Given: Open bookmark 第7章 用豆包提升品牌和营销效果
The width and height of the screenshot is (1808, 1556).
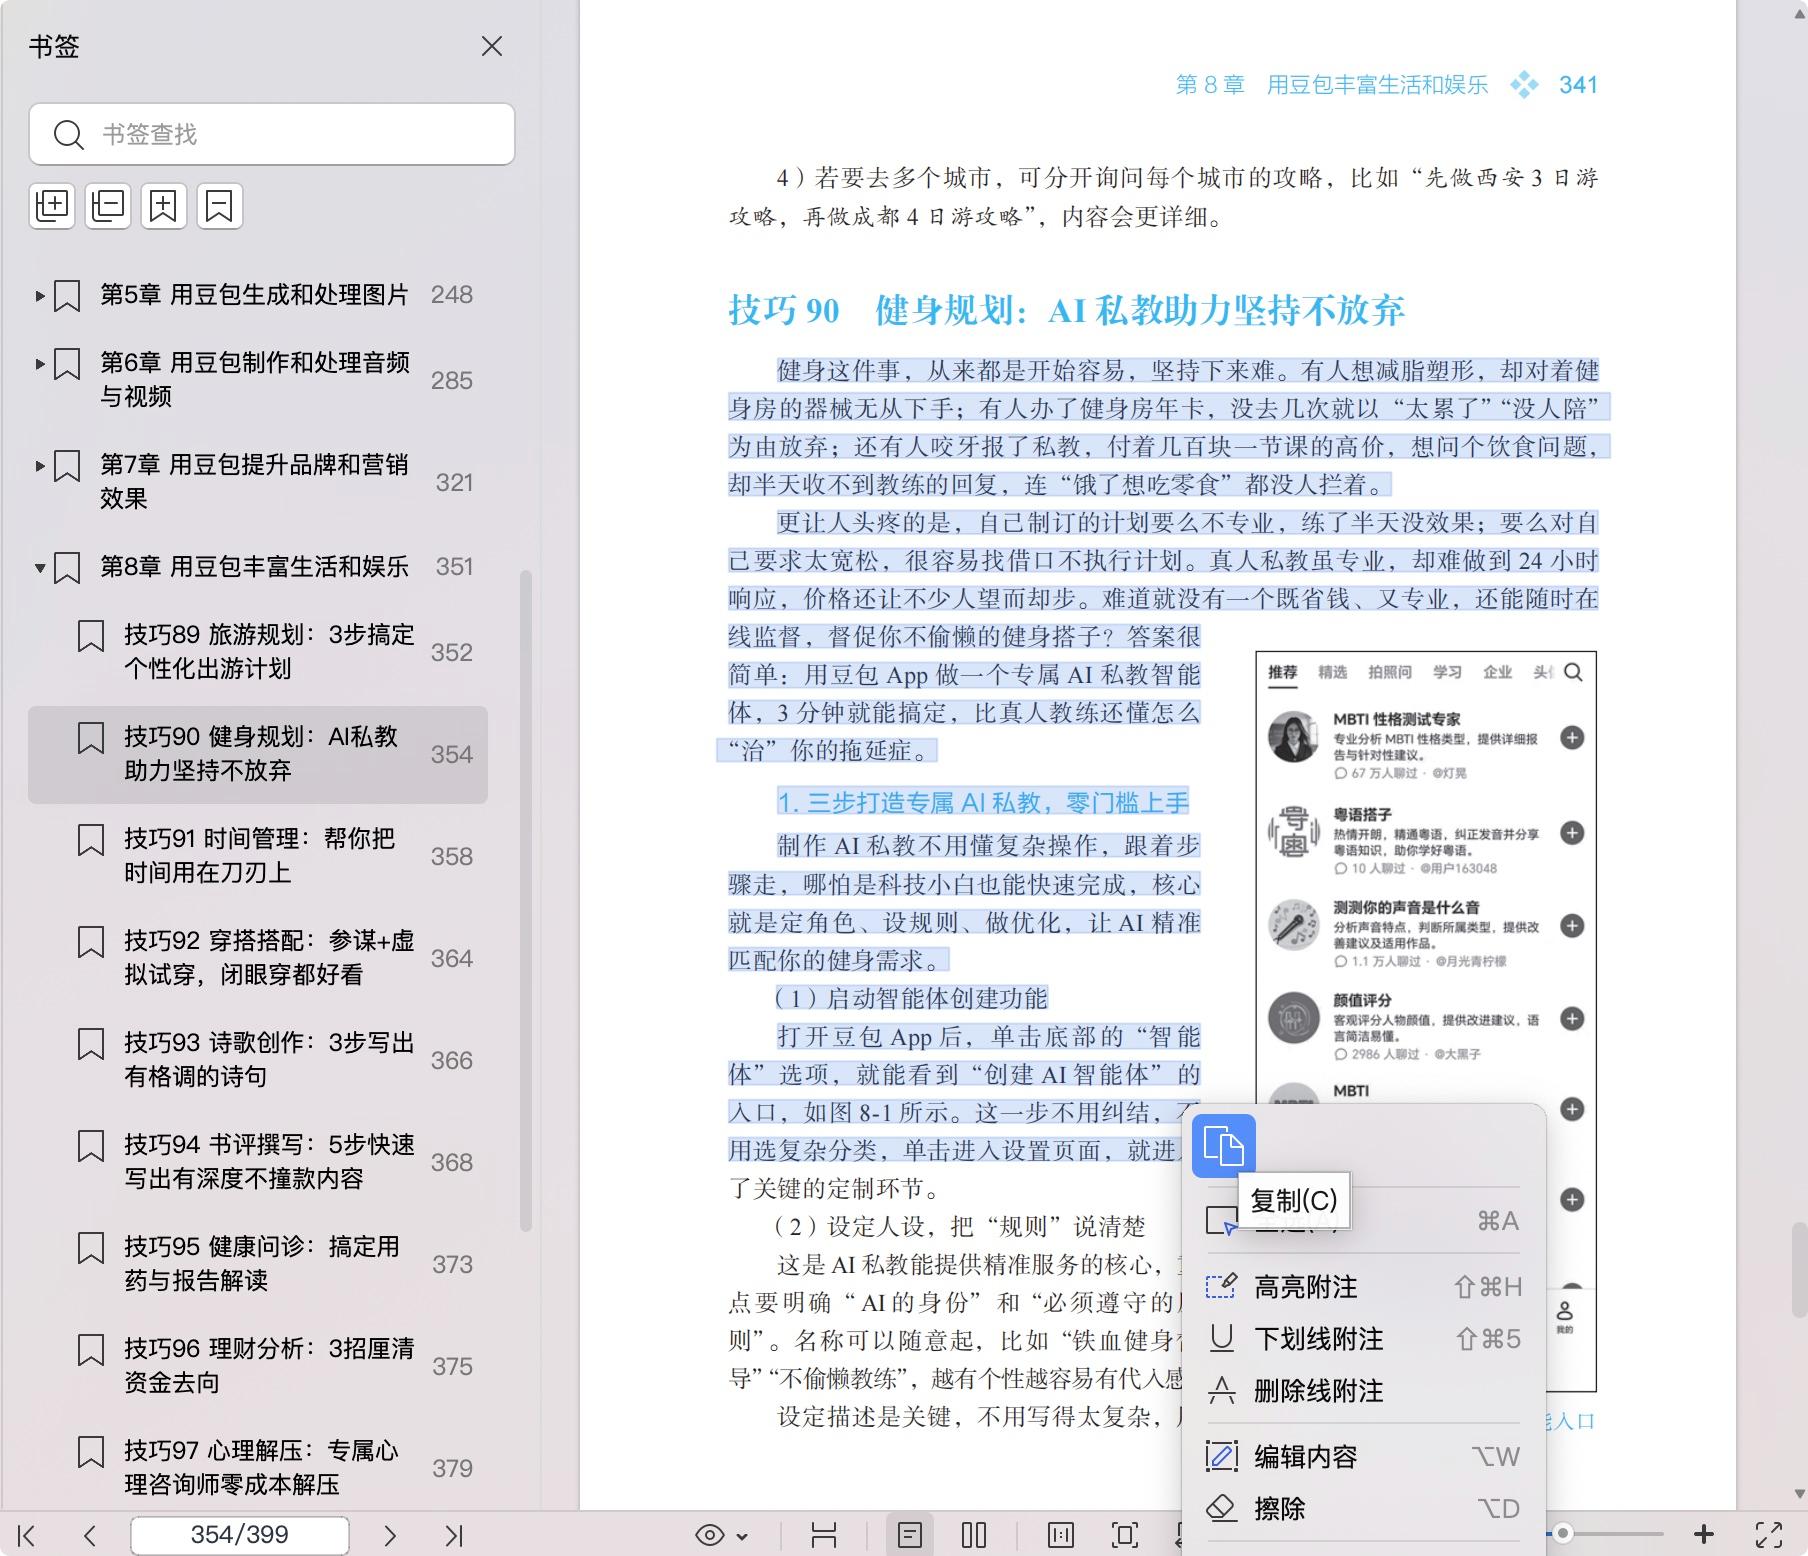Looking at the screenshot, I should click(254, 481).
